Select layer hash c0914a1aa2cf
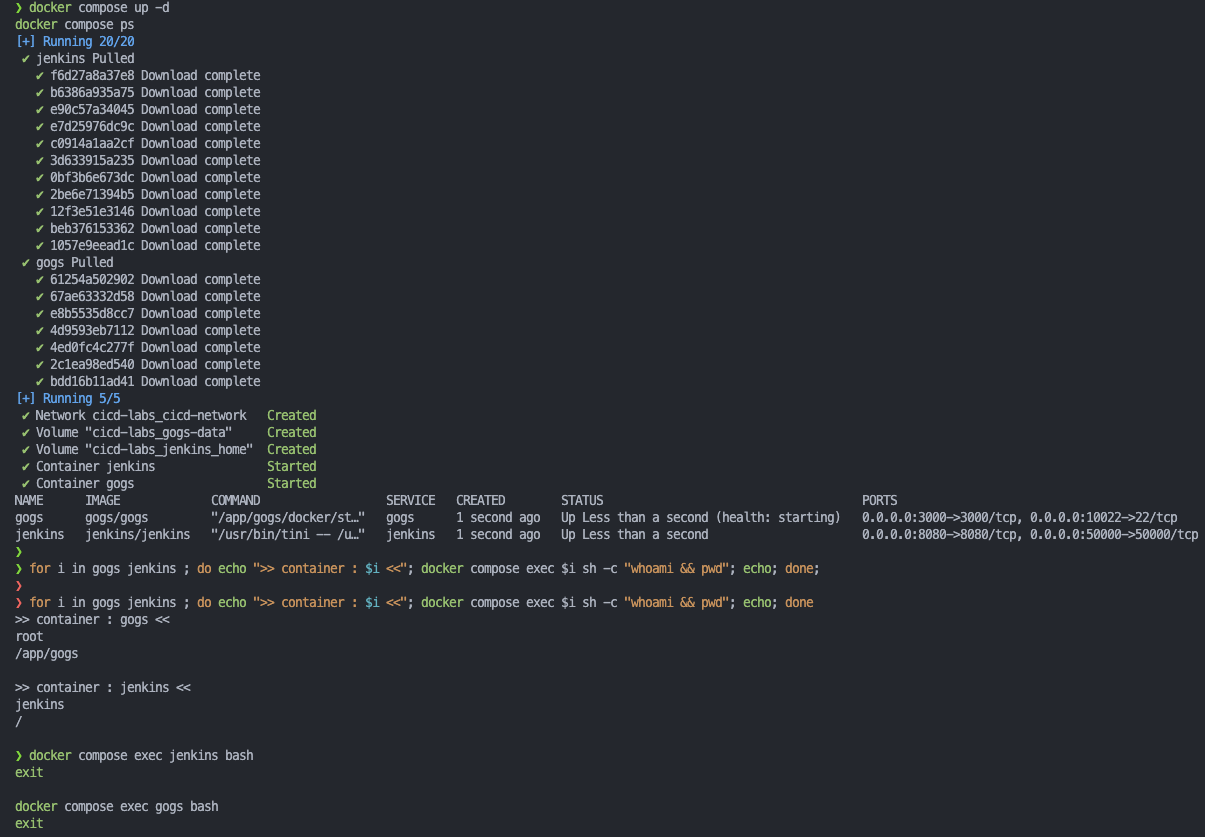 coord(92,144)
